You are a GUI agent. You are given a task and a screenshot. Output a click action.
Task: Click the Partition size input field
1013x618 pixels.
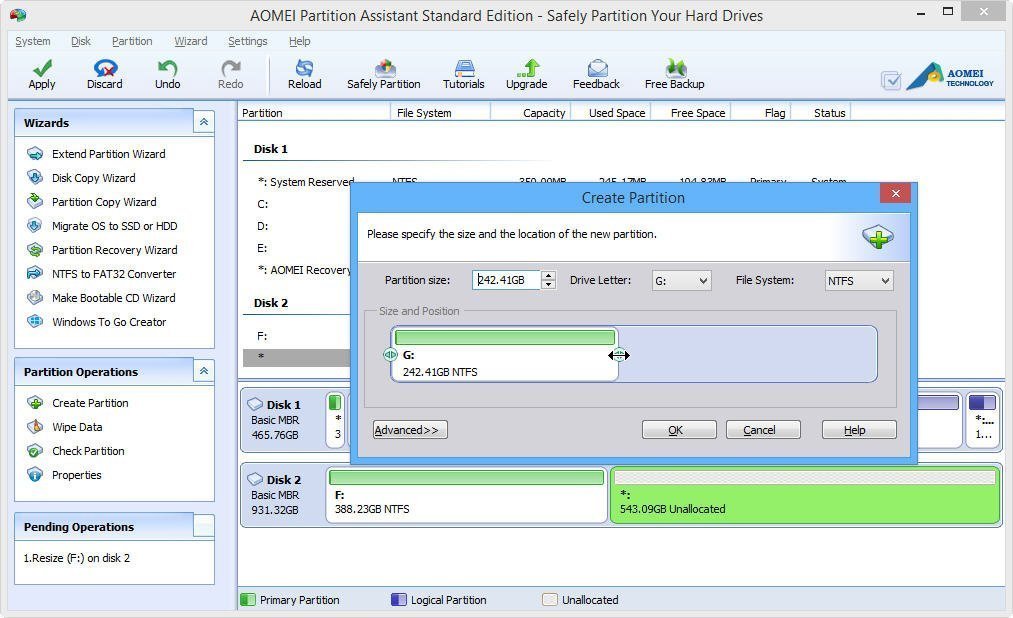coord(506,280)
